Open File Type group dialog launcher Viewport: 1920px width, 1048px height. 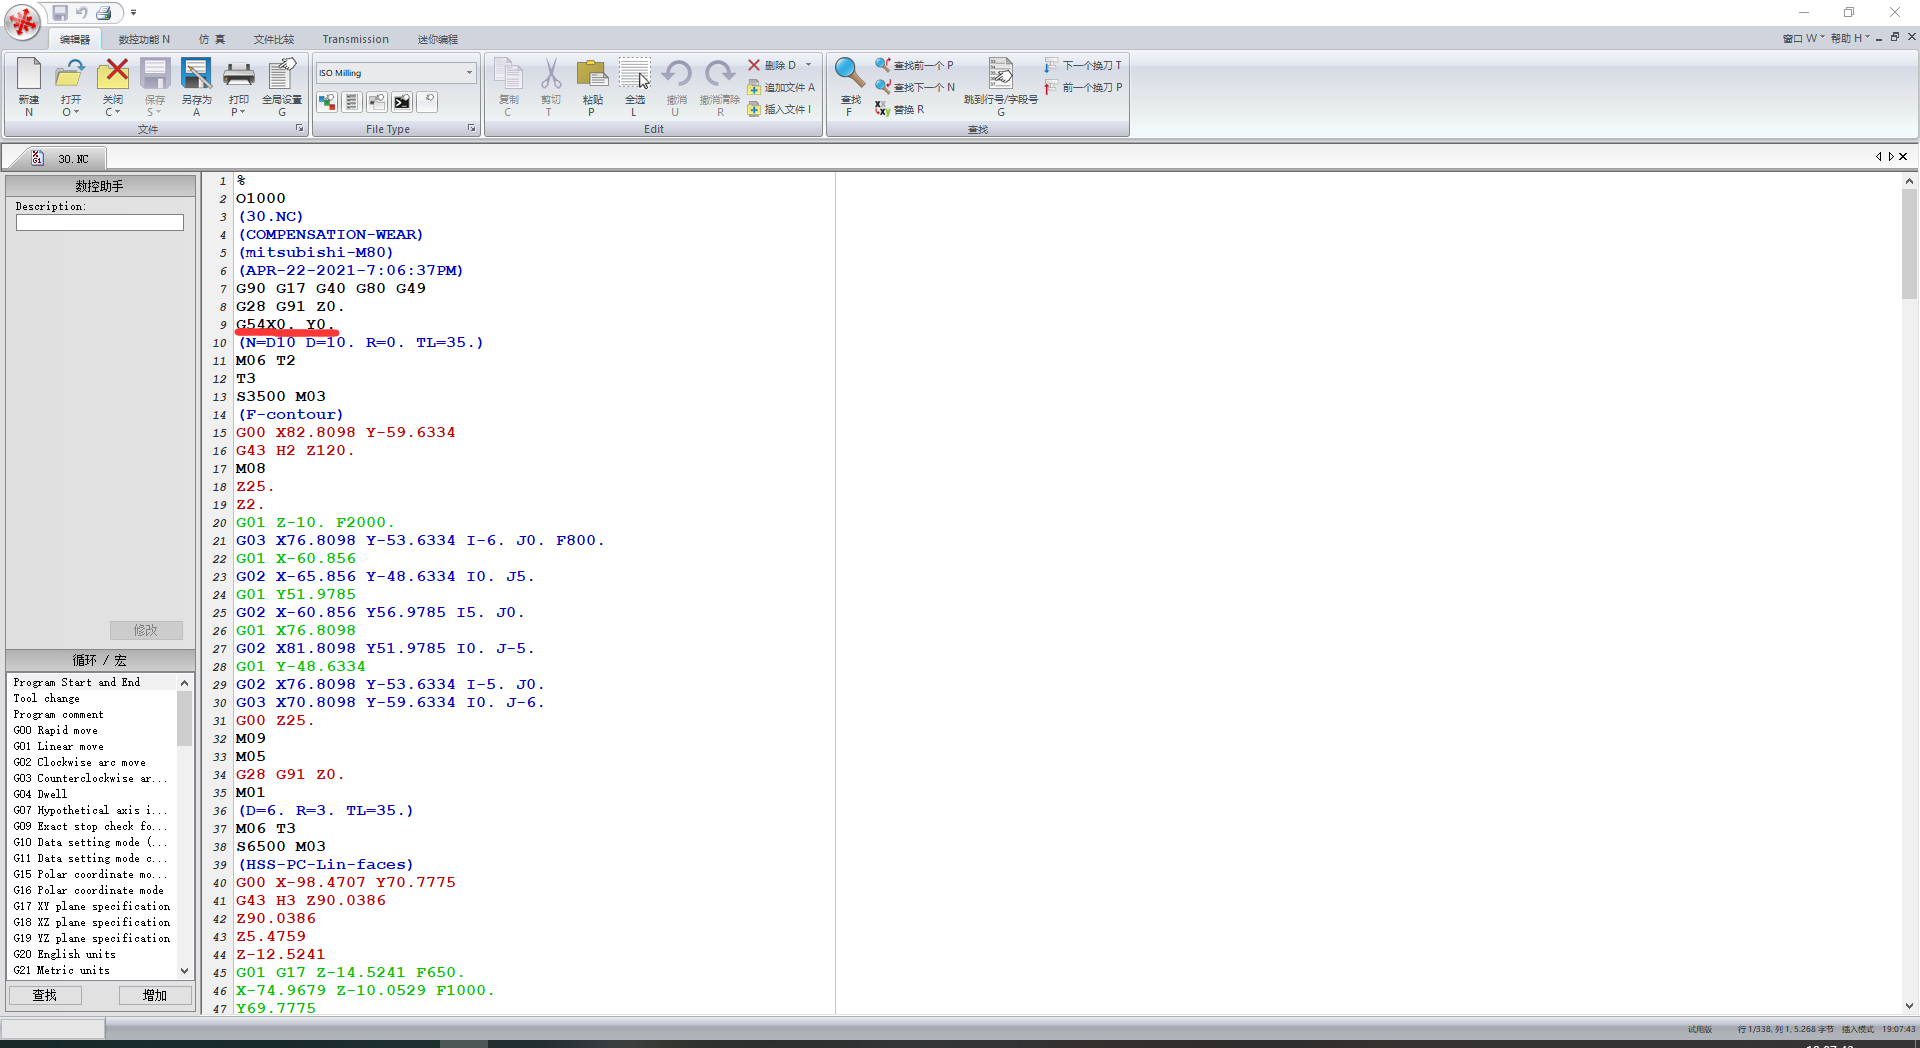[472, 128]
